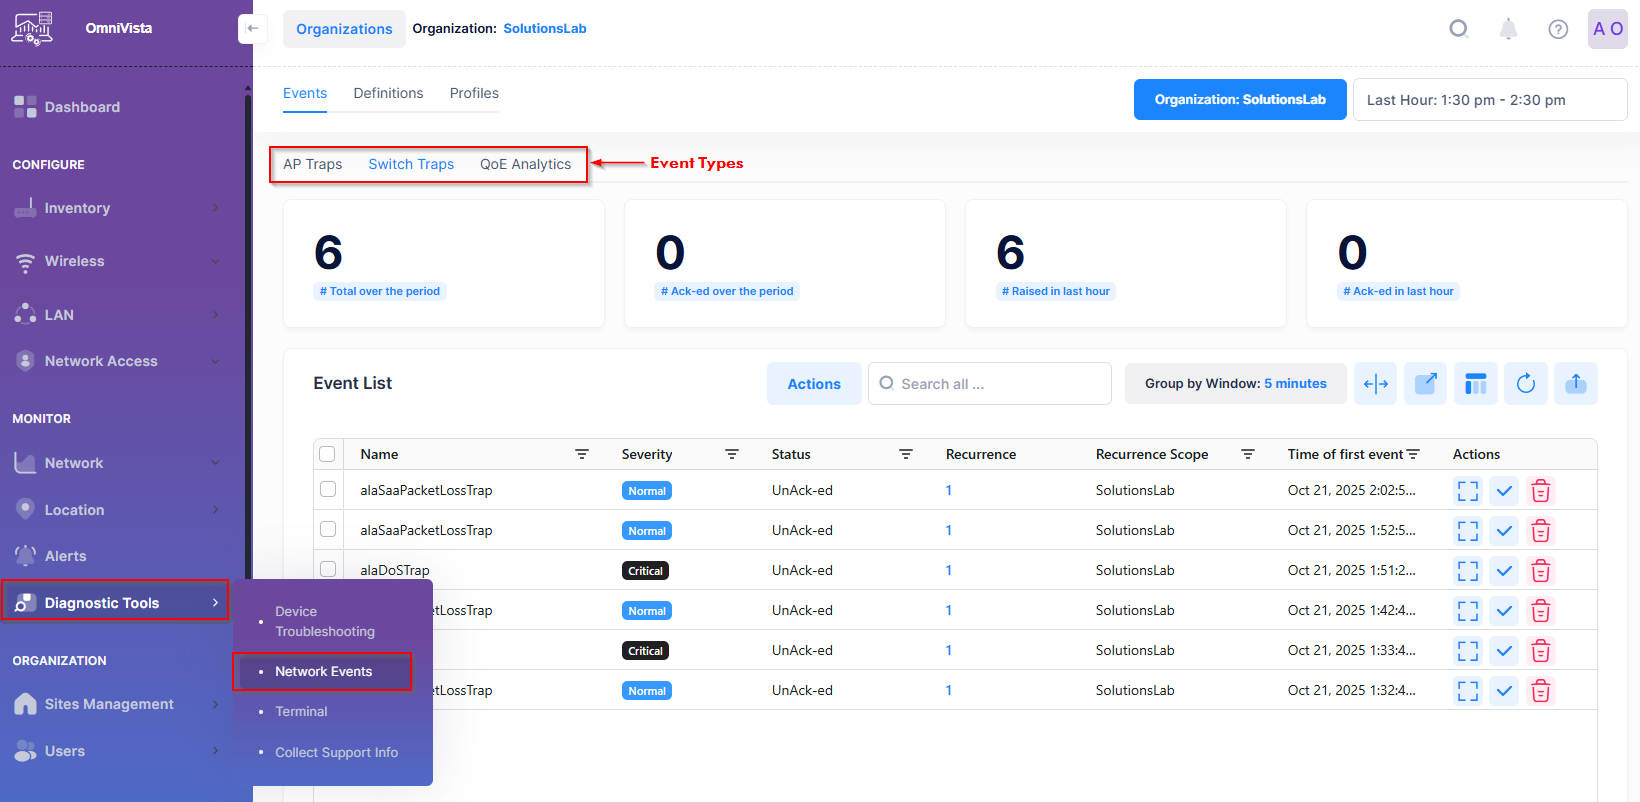Switch to the Definitions tab
The width and height of the screenshot is (1640, 802).
point(388,93)
